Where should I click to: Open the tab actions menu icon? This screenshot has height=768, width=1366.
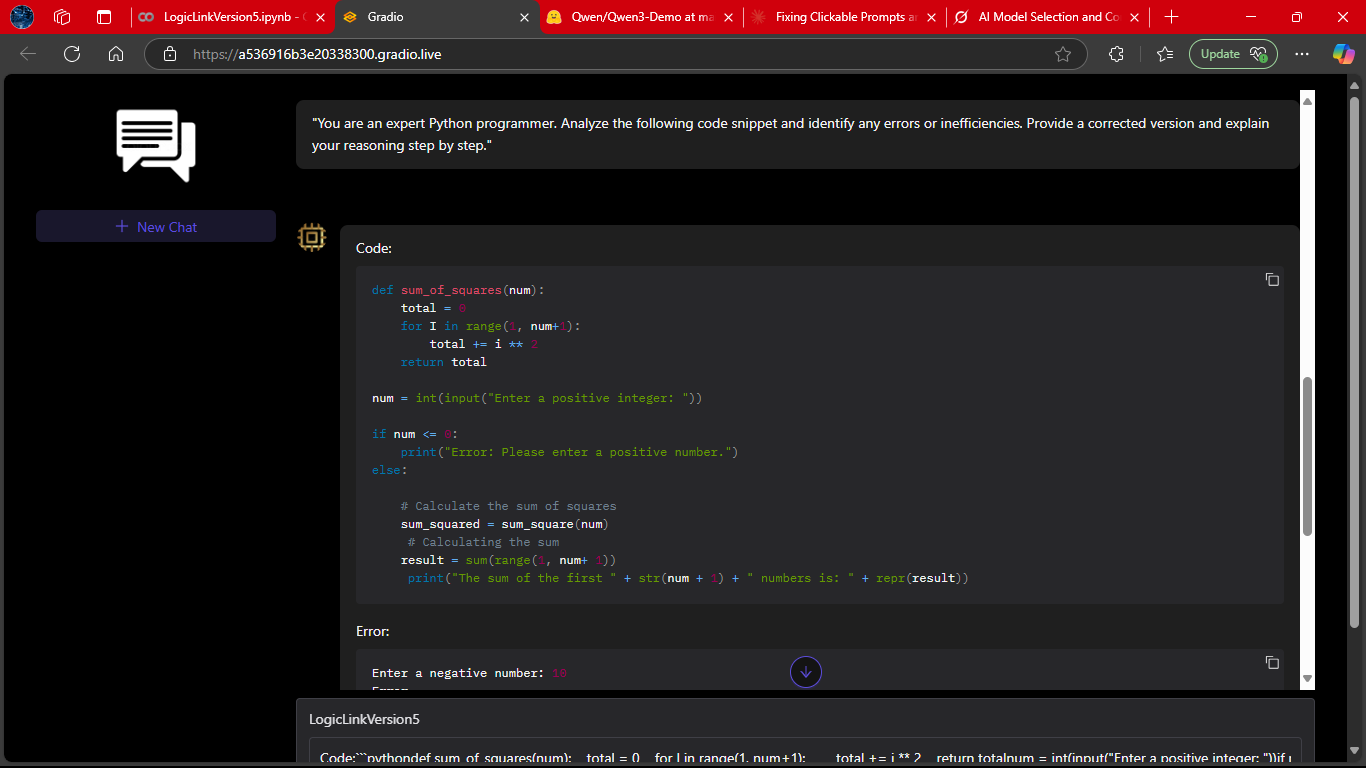[104, 17]
